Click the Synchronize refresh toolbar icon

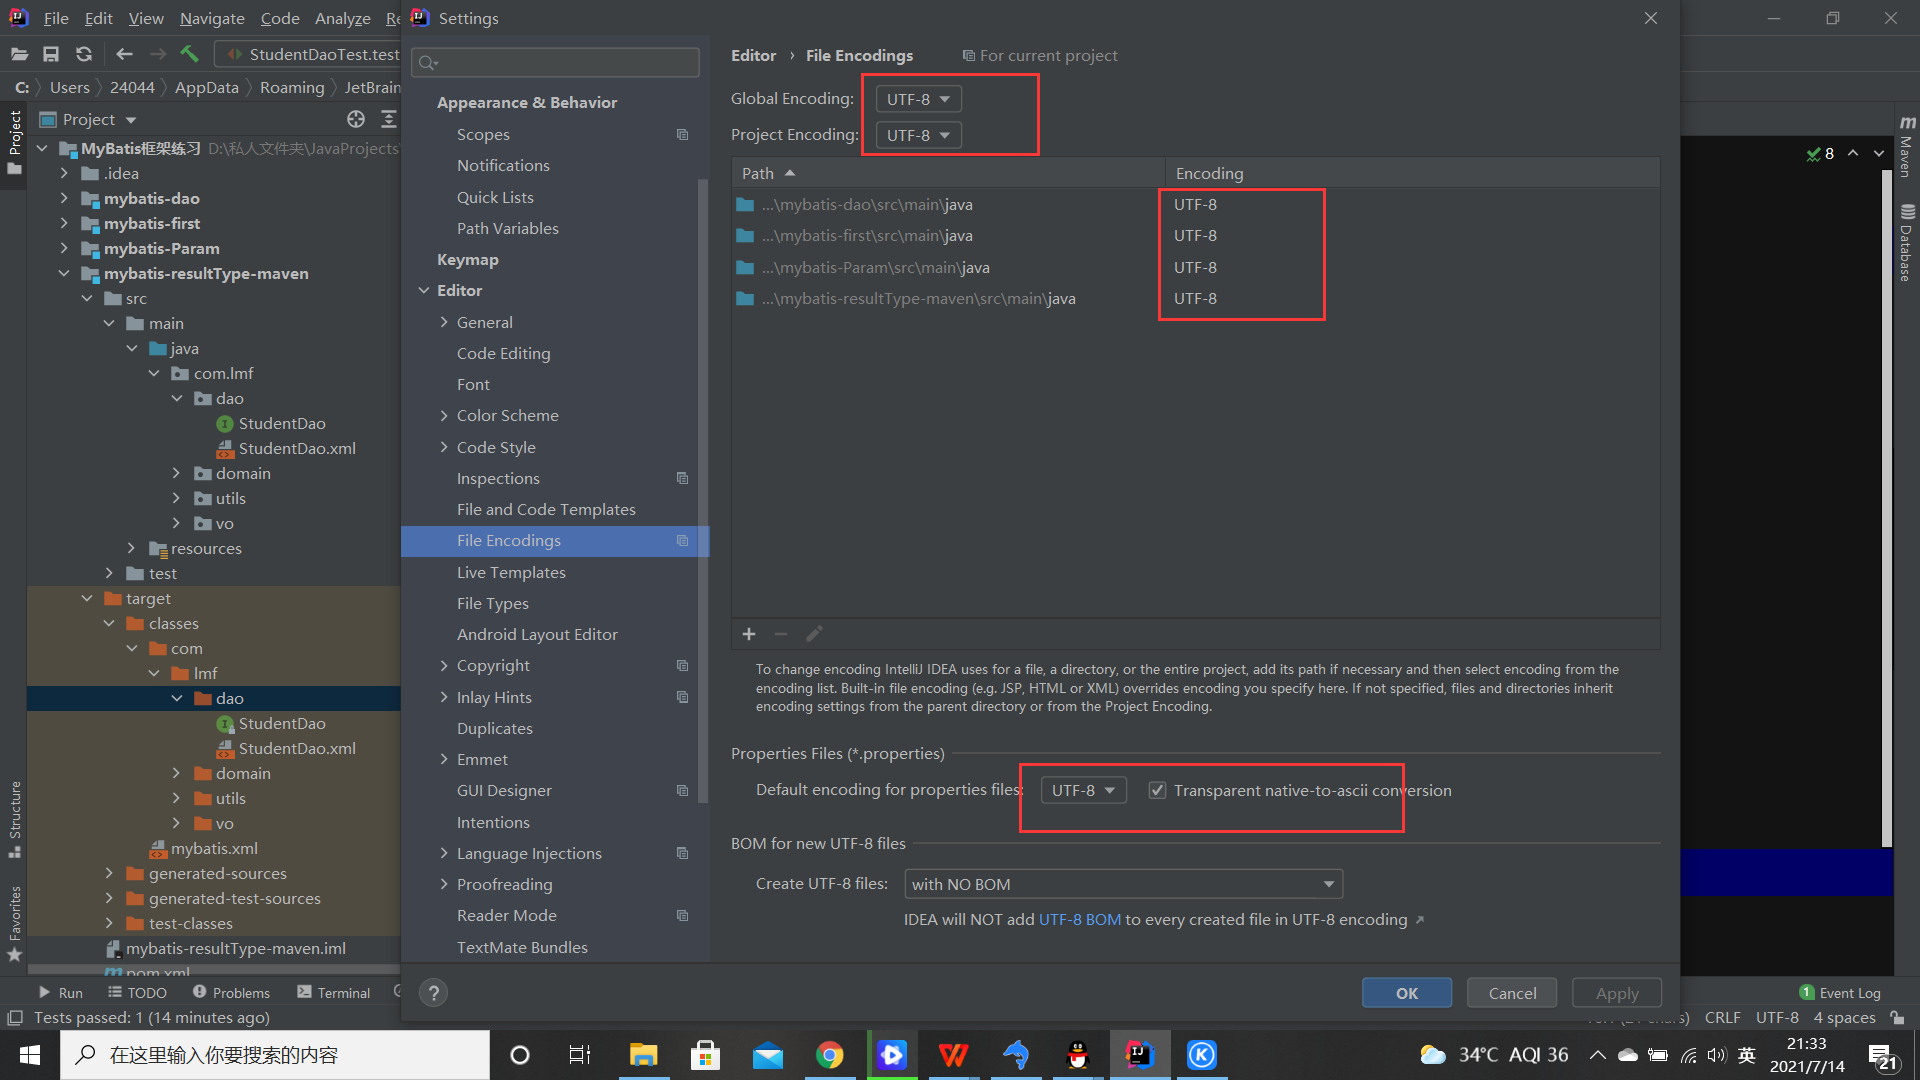84,54
